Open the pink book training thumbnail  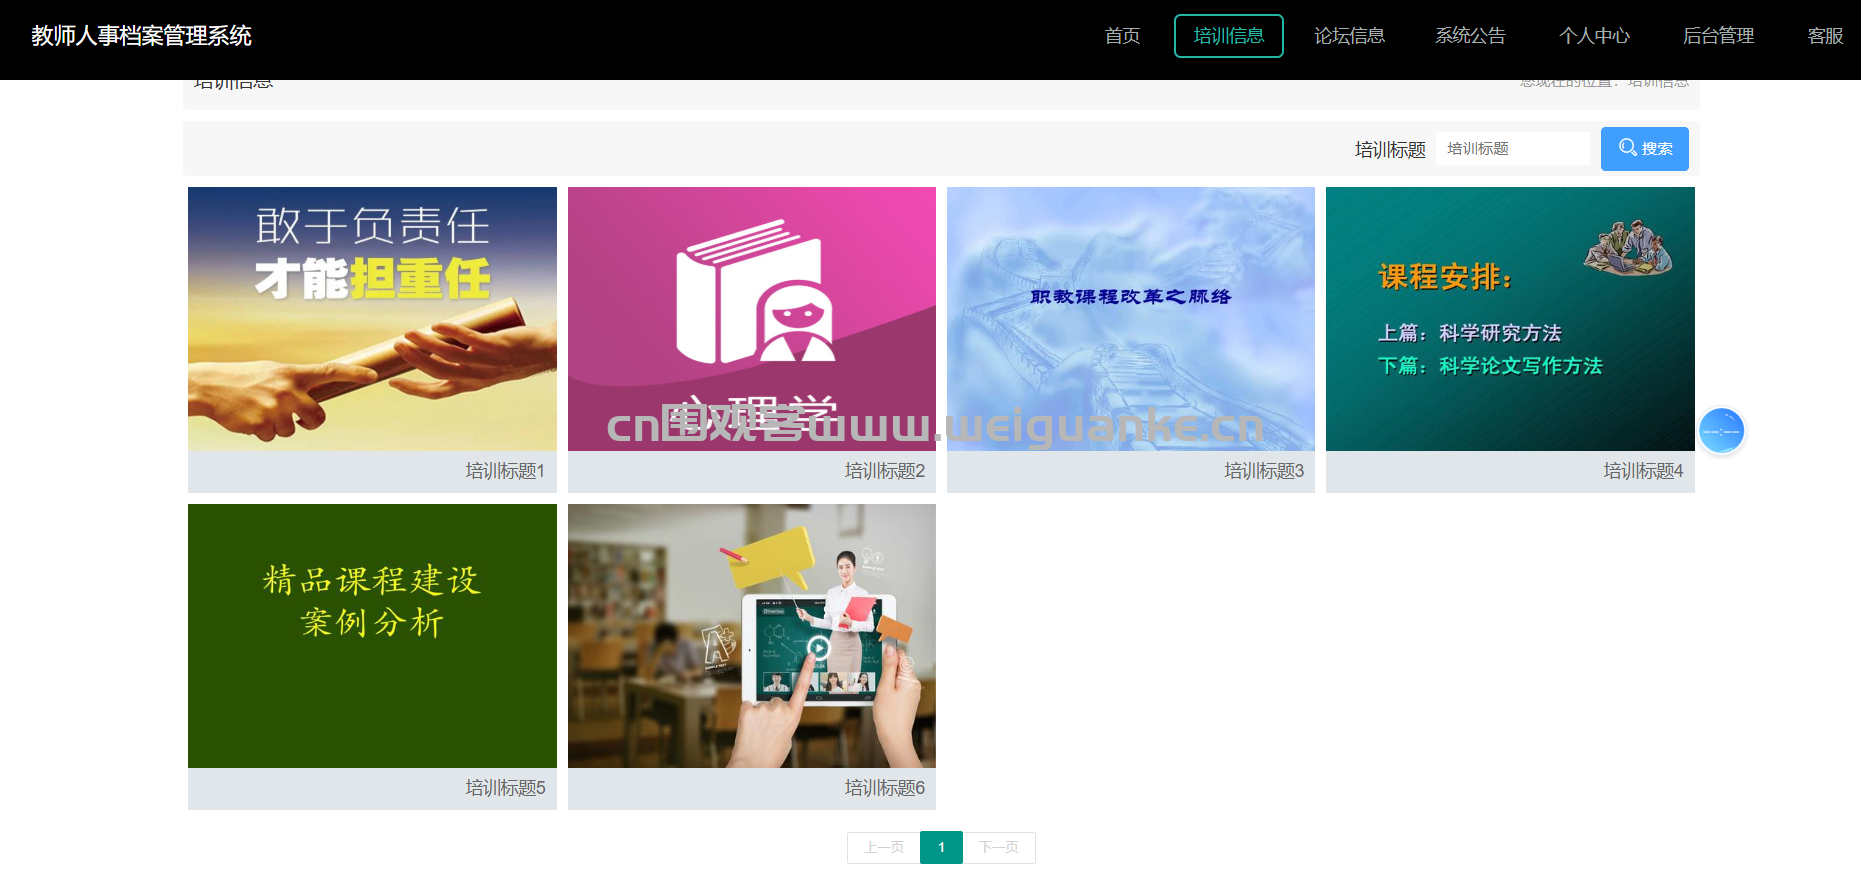point(752,319)
